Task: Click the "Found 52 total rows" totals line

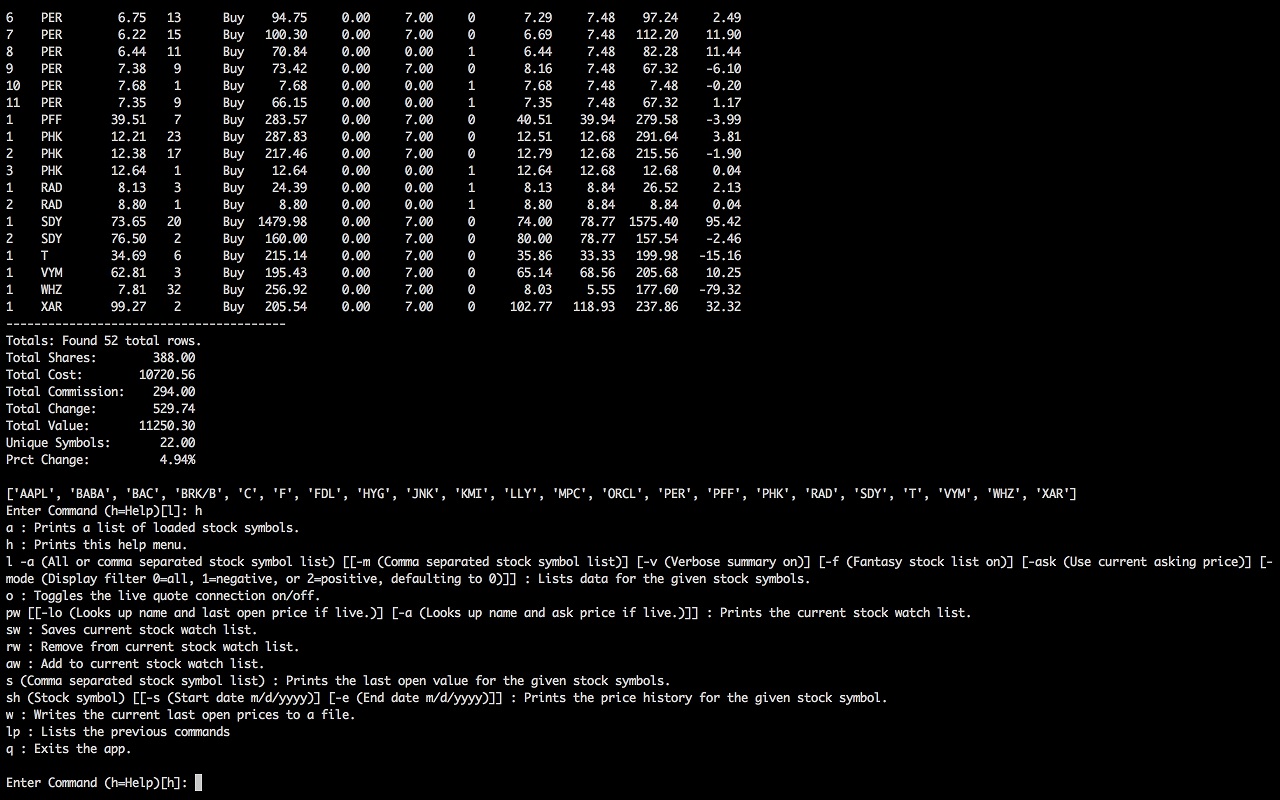Action: pyautogui.click(x=104, y=341)
